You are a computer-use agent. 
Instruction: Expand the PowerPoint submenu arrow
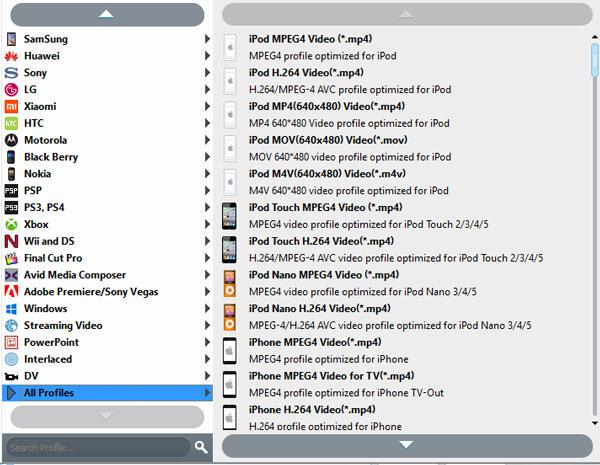pyautogui.click(x=207, y=342)
